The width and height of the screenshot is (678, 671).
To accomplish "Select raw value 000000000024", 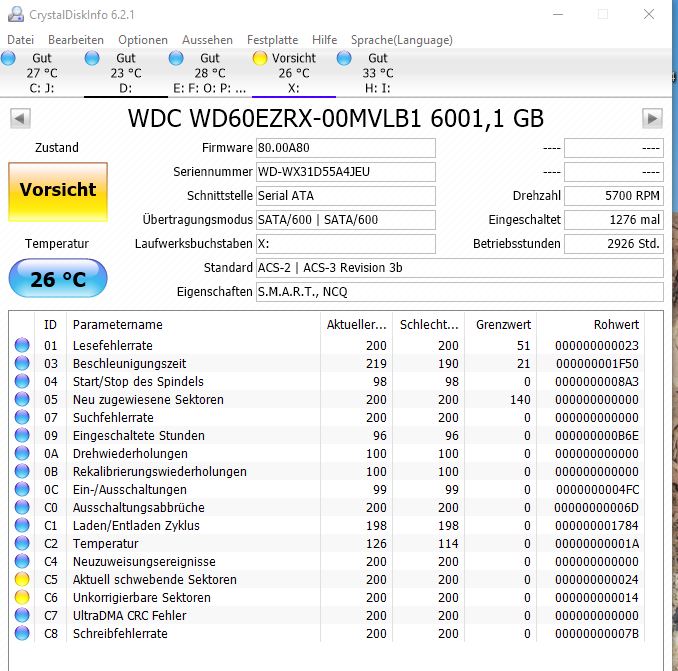I will click(x=597, y=579).
